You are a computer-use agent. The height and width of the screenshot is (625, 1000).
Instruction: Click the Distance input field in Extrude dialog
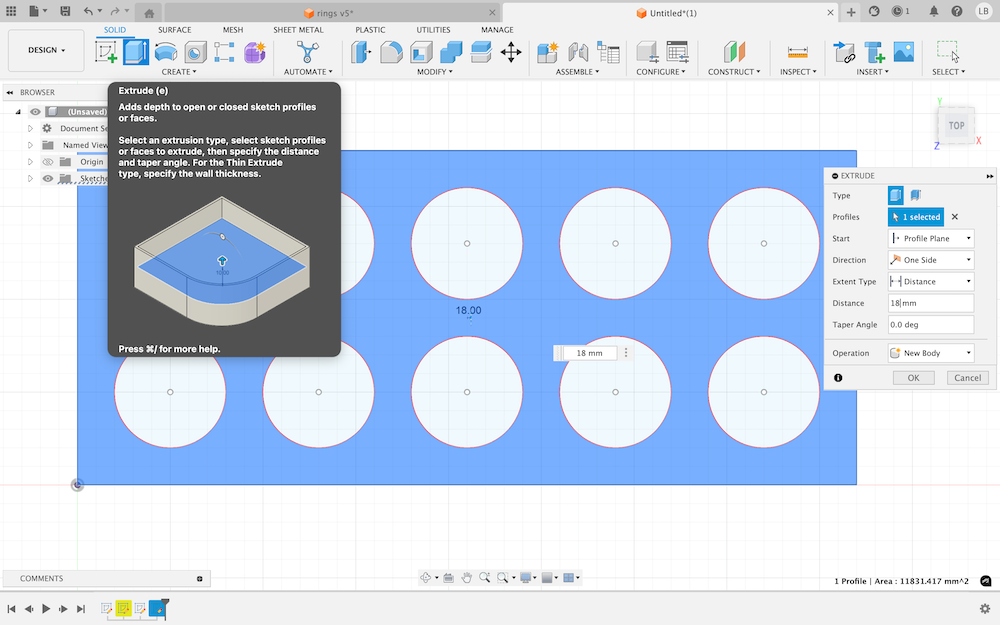coord(931,303)
